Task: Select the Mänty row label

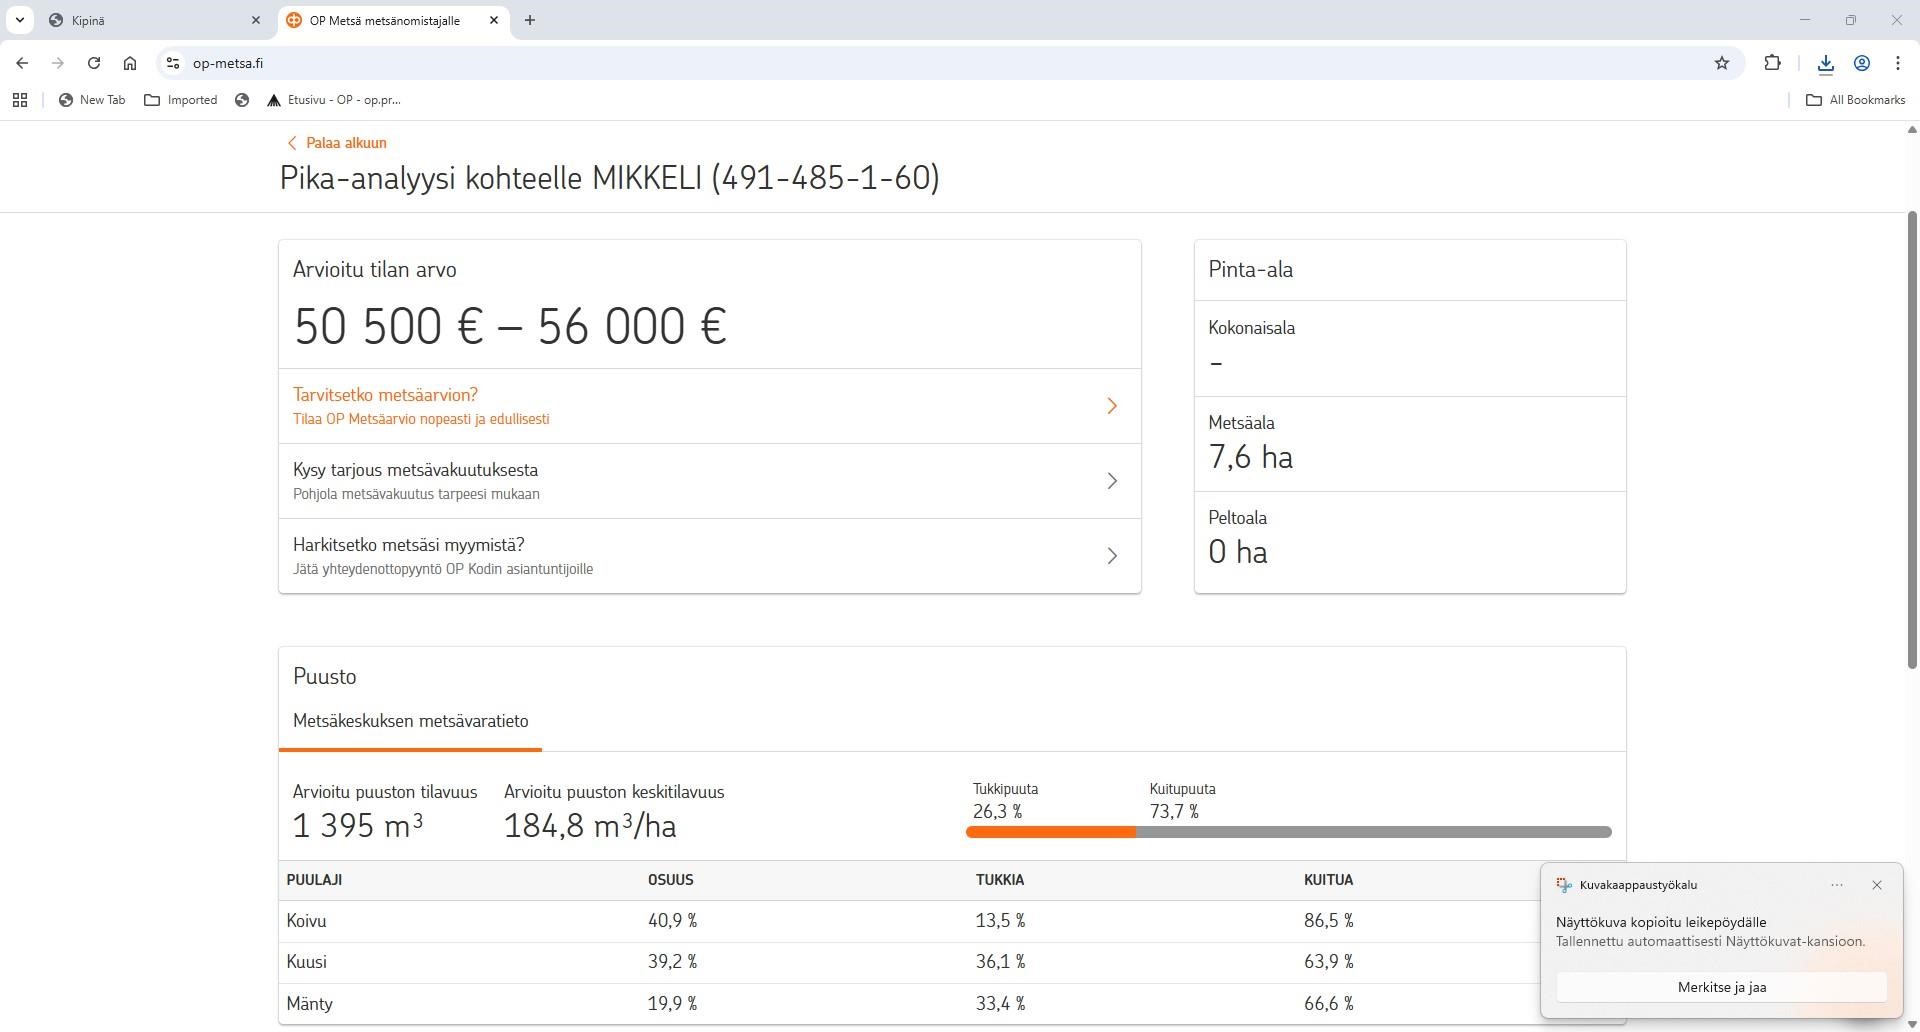Action: pyautogui.click(x=309, y=1004)
